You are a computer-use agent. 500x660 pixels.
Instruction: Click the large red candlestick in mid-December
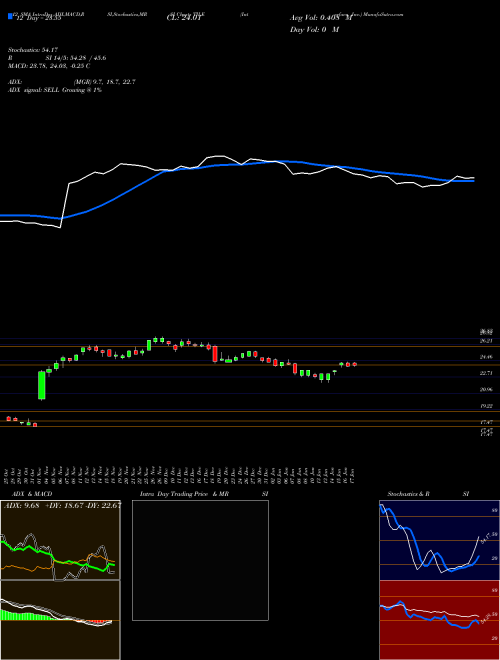(215, 354)
